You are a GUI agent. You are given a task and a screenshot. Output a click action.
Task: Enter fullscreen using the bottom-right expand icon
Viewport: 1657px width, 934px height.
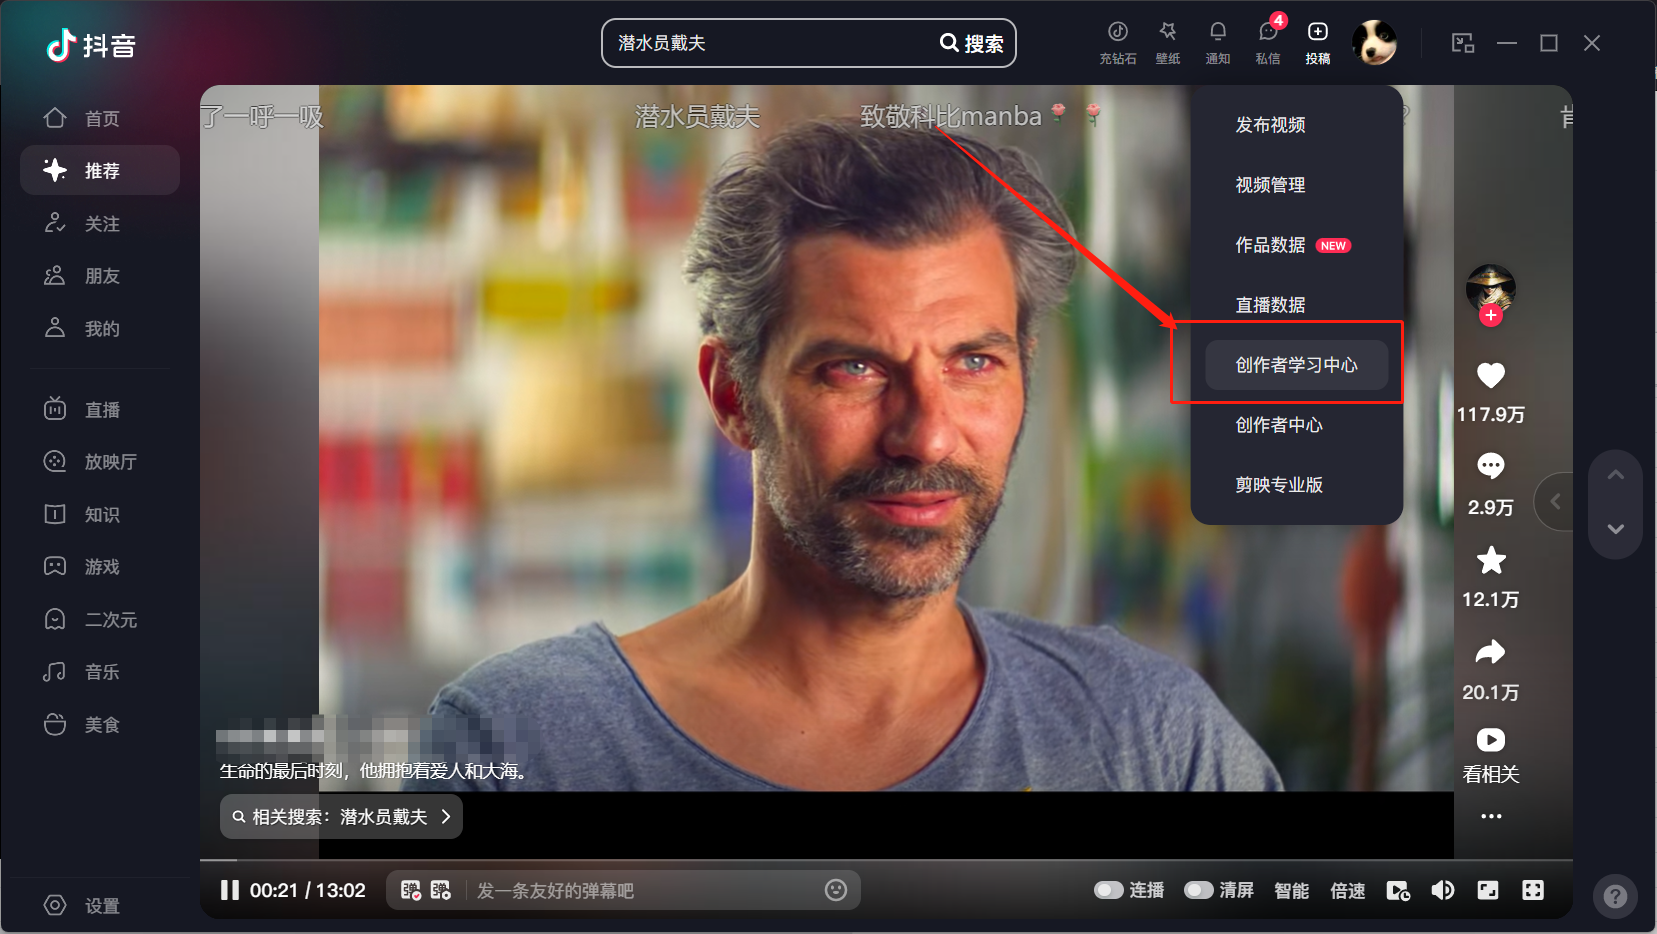(1533, 890)
